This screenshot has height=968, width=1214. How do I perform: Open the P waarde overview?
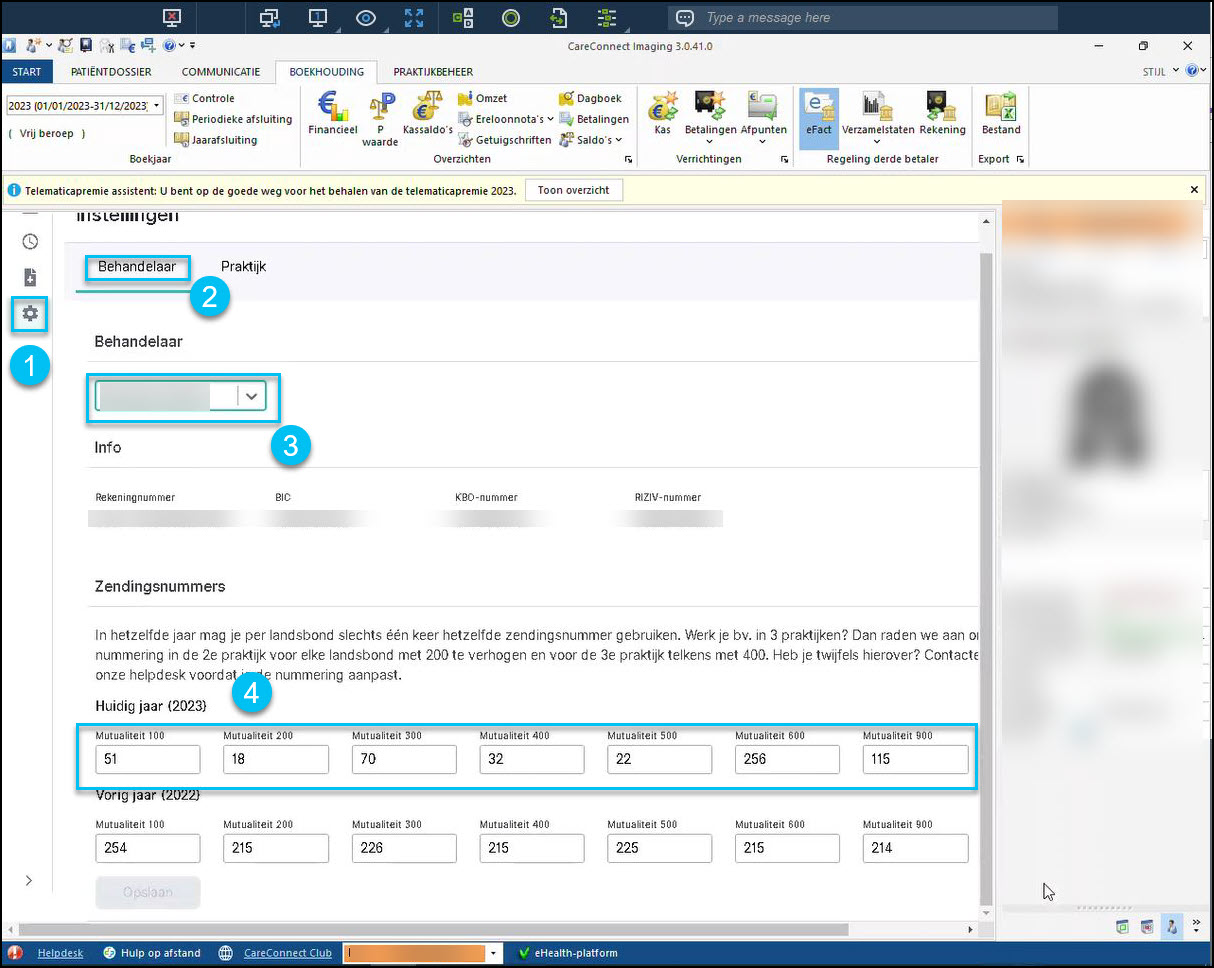[380, 119]
